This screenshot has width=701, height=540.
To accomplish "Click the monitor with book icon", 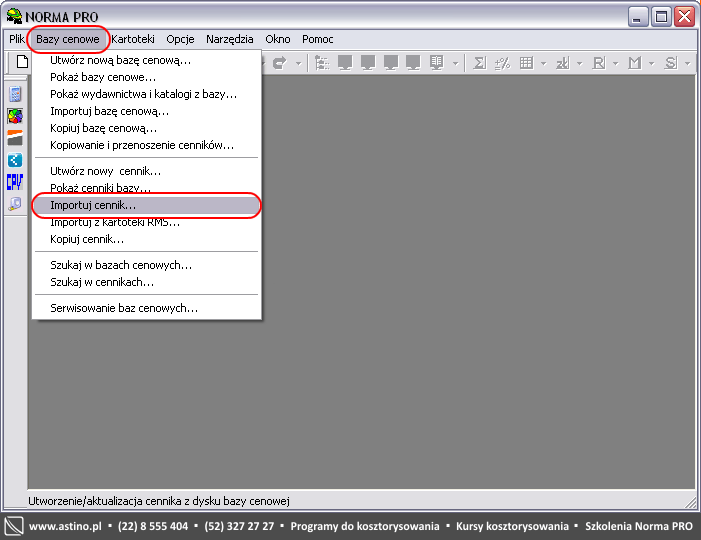I will click(436, 63).
